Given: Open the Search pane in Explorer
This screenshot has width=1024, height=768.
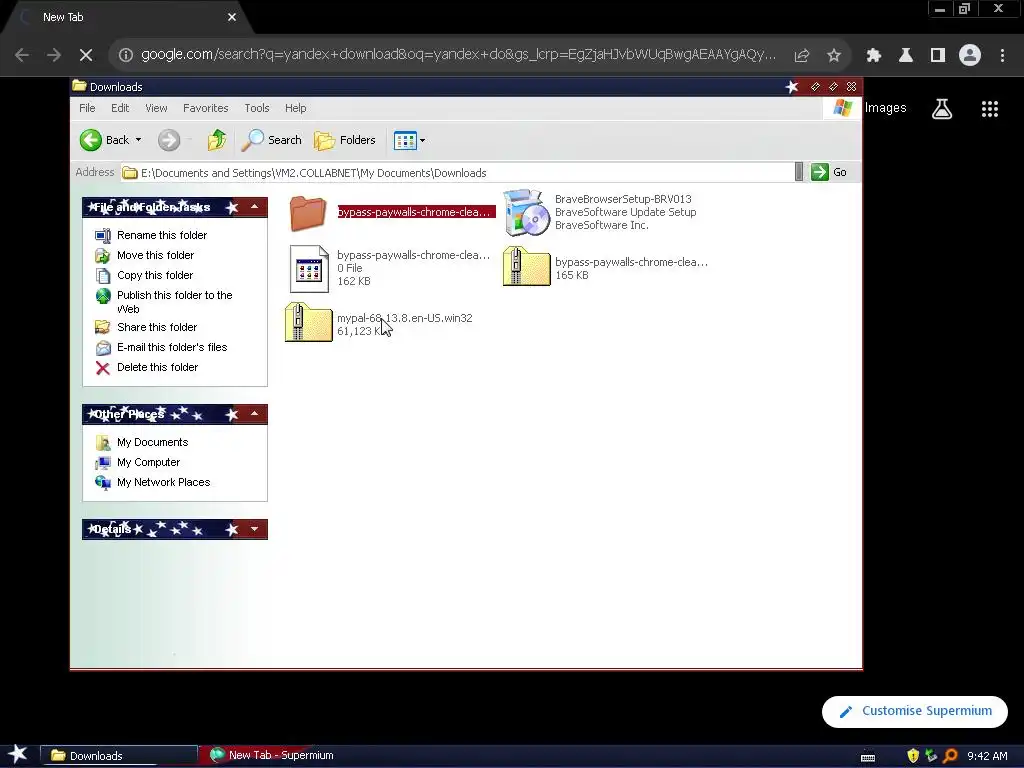Looking at the screenshot, I should click(x=272, y=140).
